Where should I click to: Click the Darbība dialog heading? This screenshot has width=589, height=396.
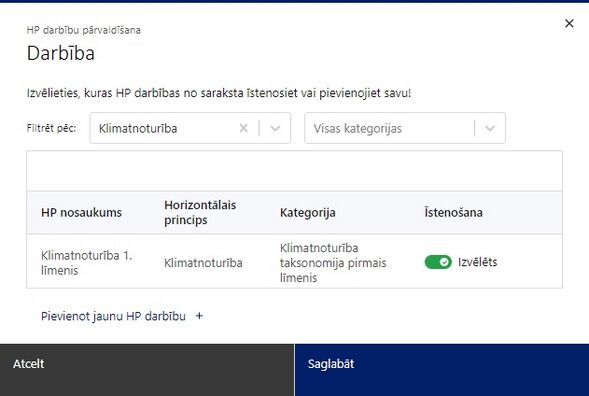[60, 53]
